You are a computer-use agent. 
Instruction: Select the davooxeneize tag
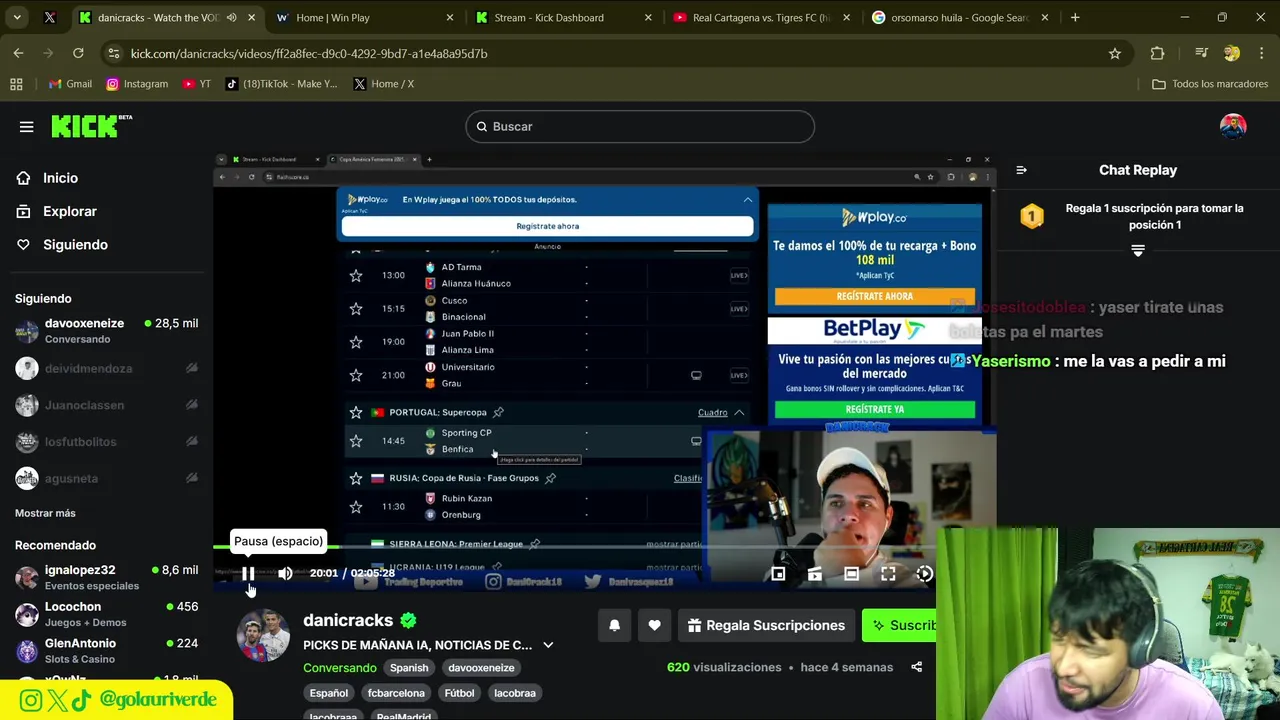click(481, 668)
